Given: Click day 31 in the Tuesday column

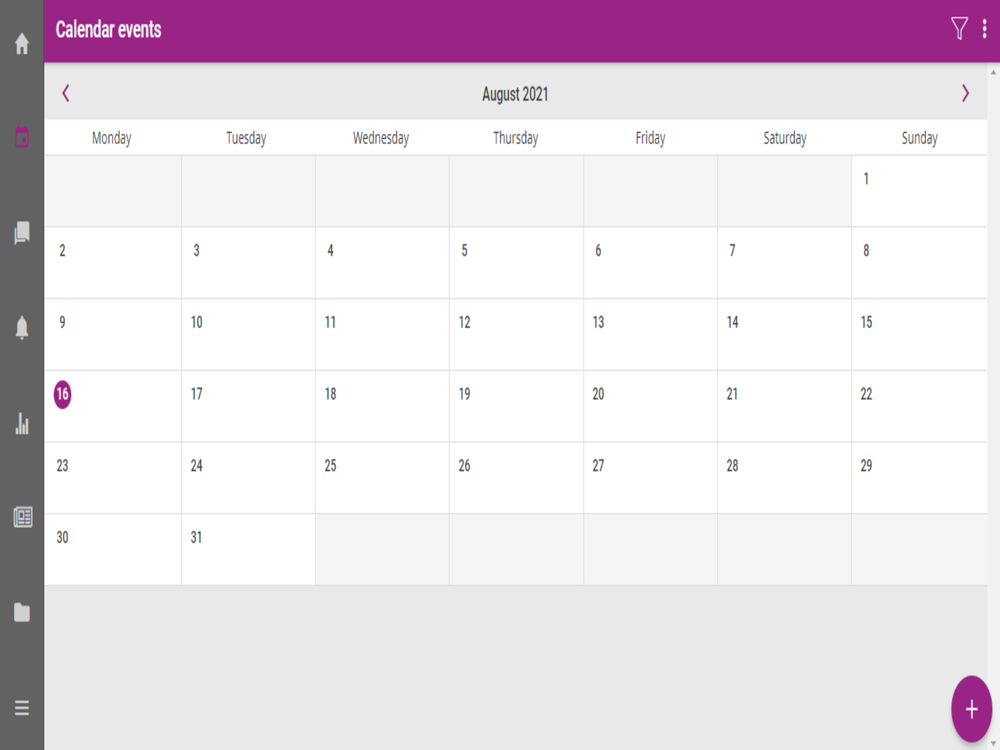Looking at the screenshot, I should 248,549.
